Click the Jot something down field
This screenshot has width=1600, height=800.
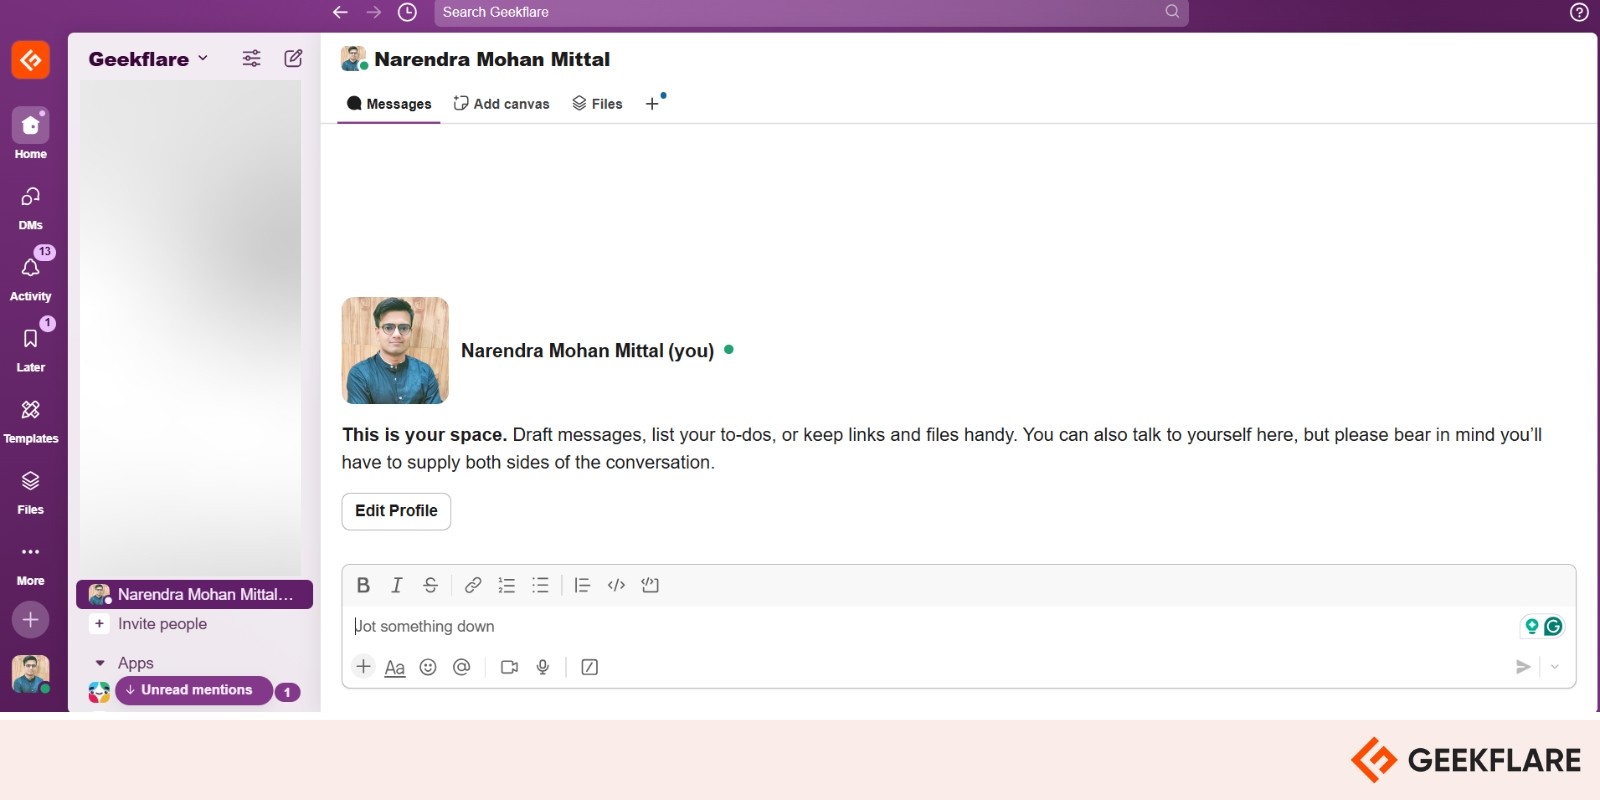(x=930, y=626)
